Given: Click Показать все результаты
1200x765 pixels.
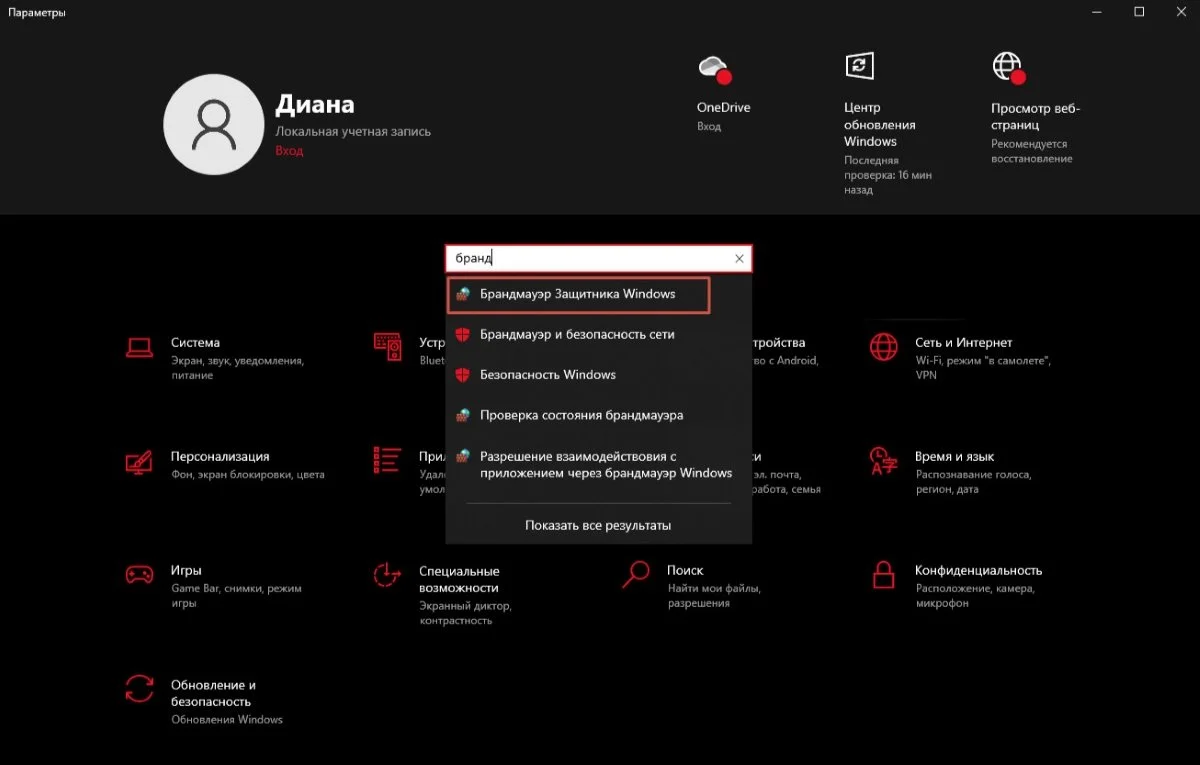Looking at the screenshot, I should tap(598, 525).
